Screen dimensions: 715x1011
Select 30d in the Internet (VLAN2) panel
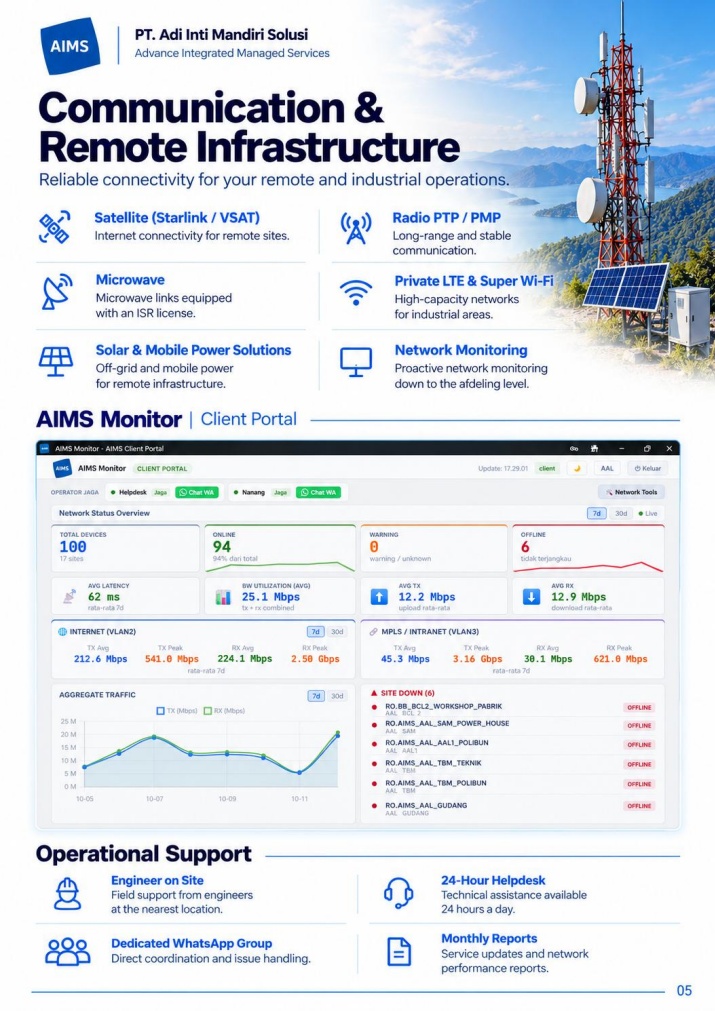[x=337, y=632]
